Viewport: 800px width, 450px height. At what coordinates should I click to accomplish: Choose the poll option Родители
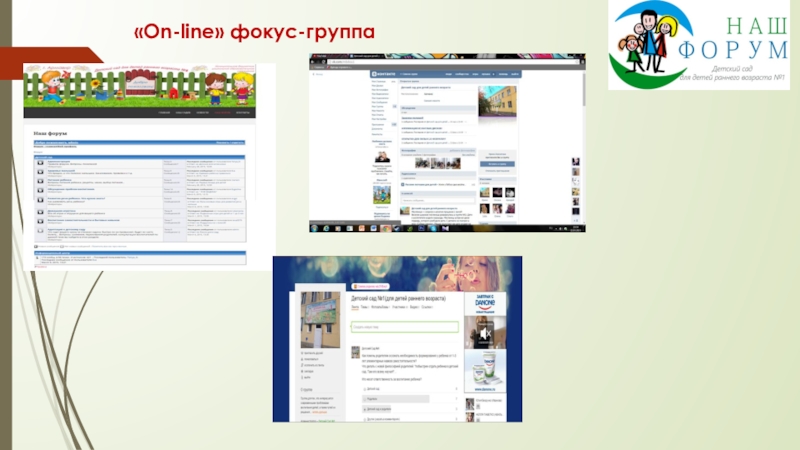[x=410, y=399]
